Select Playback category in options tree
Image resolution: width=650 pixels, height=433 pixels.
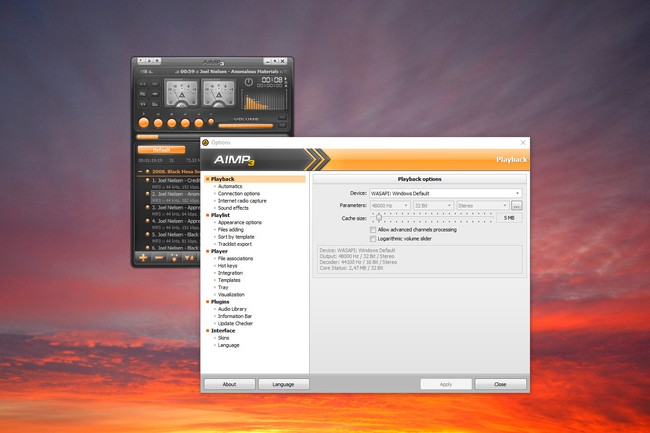[x=223, y=179]
